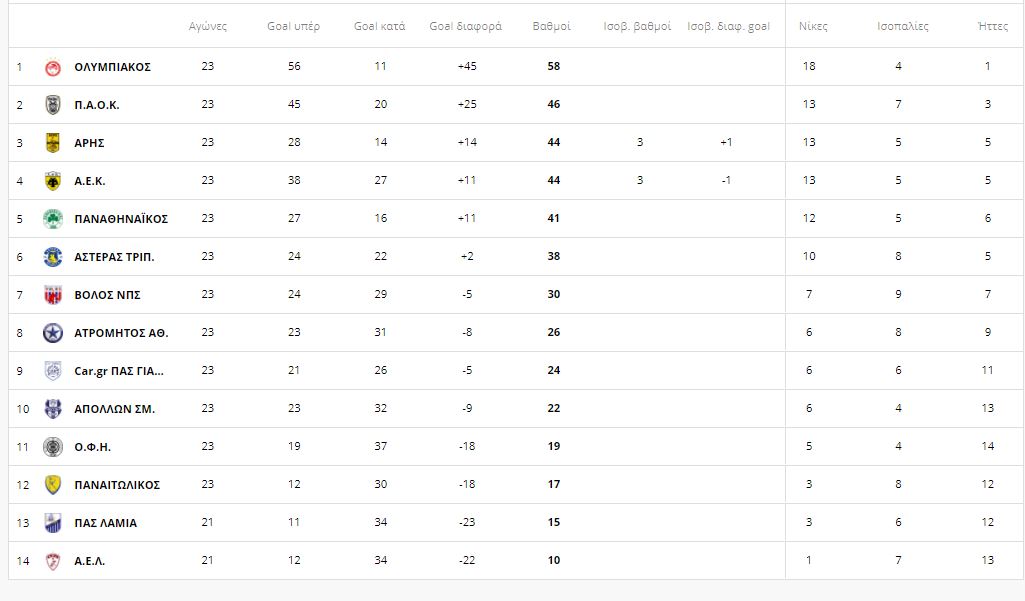
Task: Click the Π.Α.Ο.Κ. team crest
Action: tap(53, 105)
